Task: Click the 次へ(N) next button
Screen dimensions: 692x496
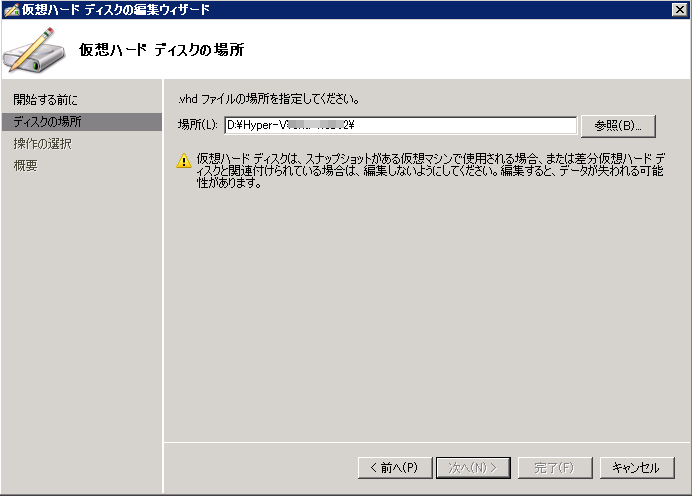Action: click(473, 467)
